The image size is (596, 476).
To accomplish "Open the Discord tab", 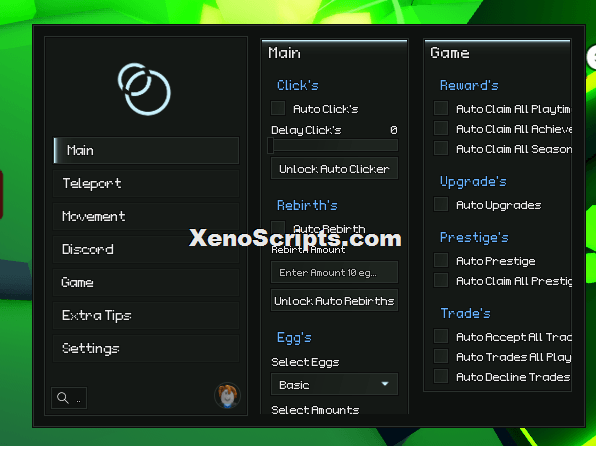I will (146, 249).
